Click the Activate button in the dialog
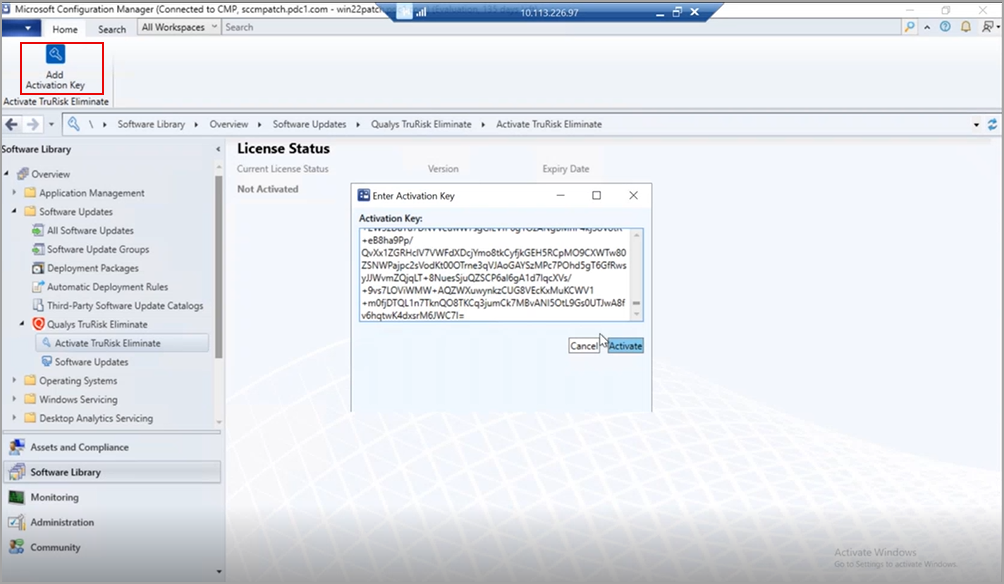 coord(625,344)
